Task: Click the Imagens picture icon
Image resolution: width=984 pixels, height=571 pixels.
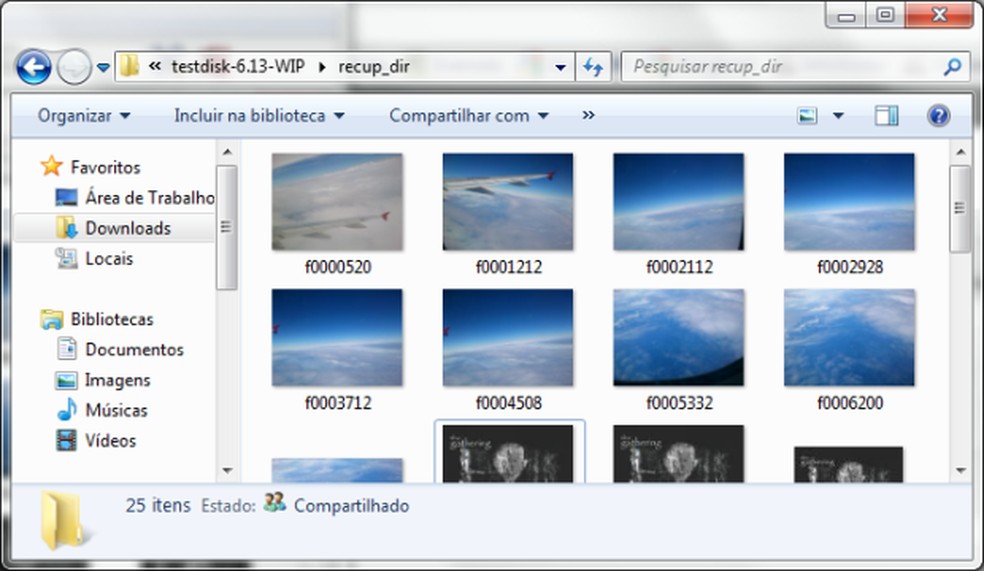Action: [x=67, y=380]
